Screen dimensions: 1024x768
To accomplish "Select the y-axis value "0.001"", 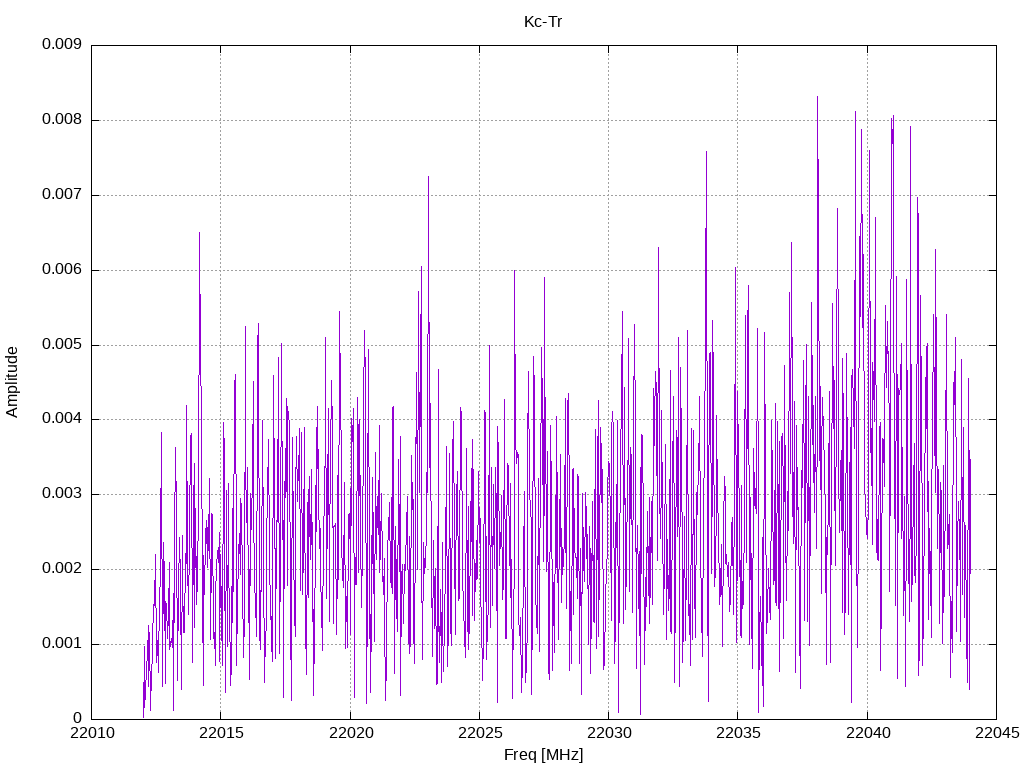I will [62, 644].
